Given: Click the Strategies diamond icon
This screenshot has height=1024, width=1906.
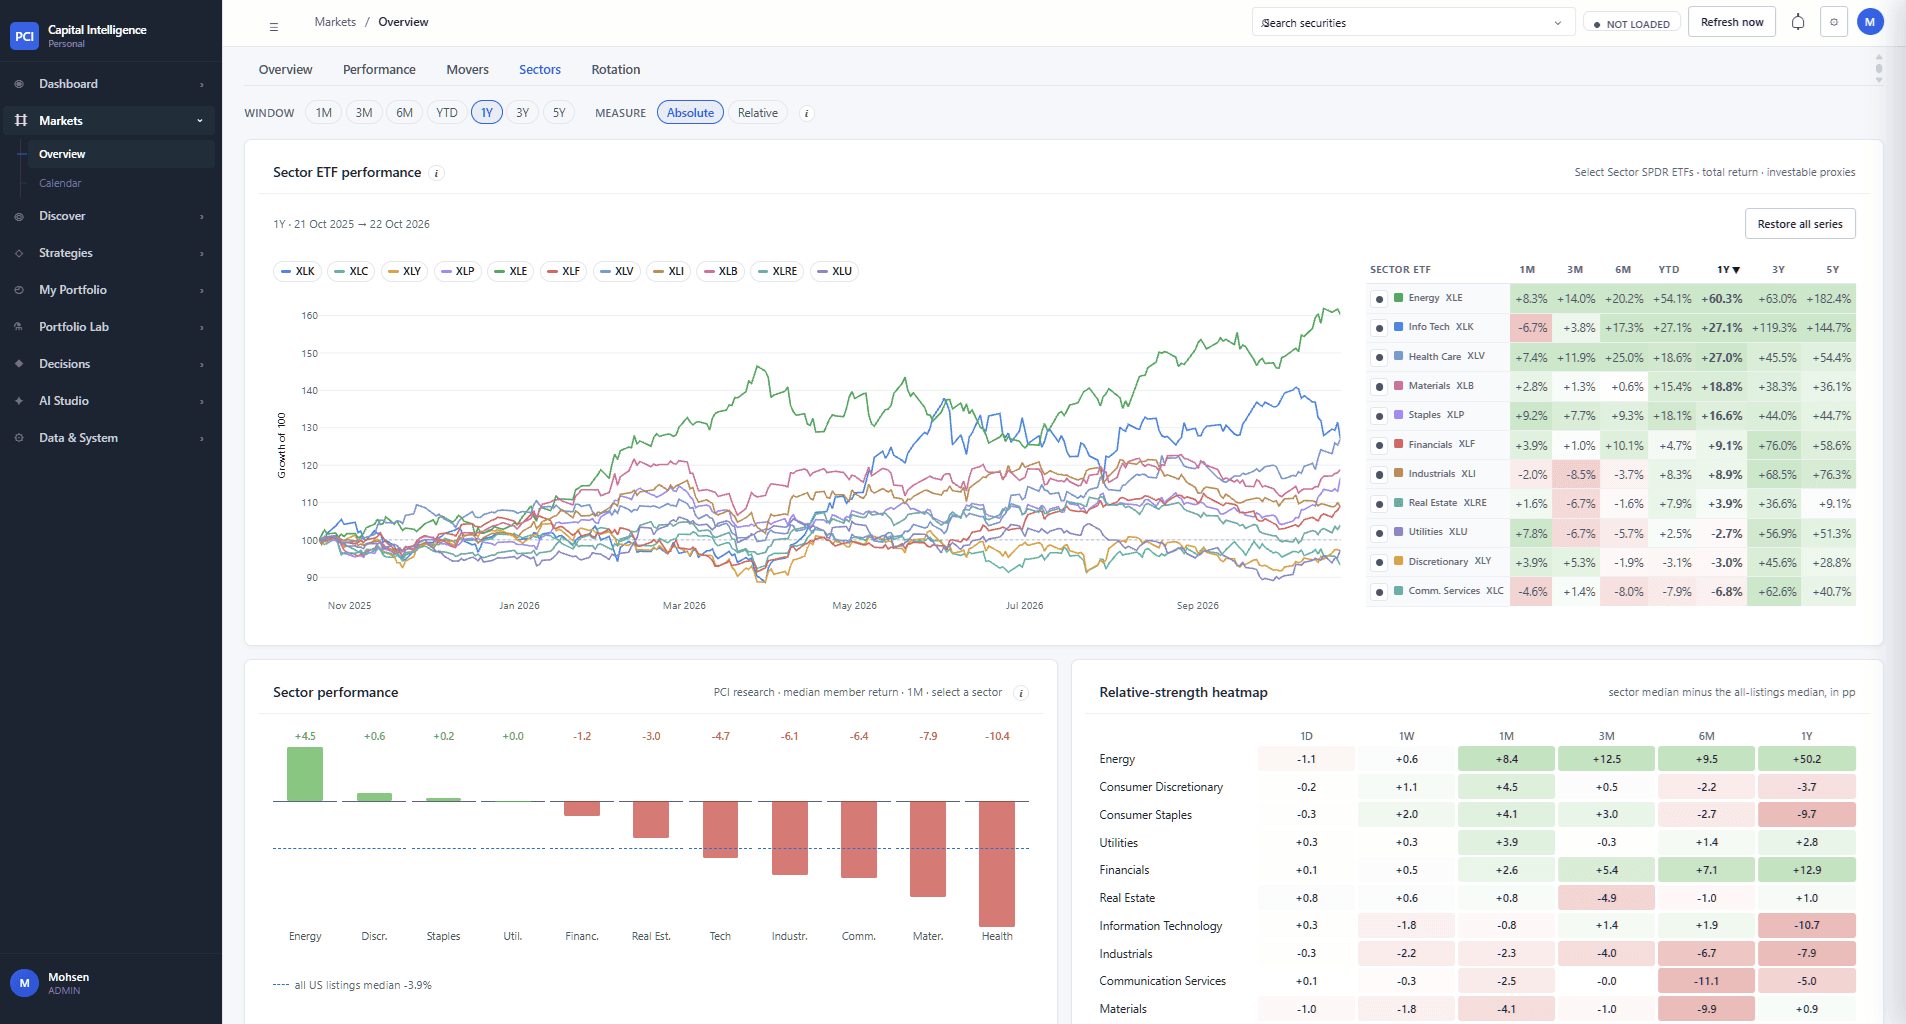Looking at the screenshot, I should coord(19,253).
